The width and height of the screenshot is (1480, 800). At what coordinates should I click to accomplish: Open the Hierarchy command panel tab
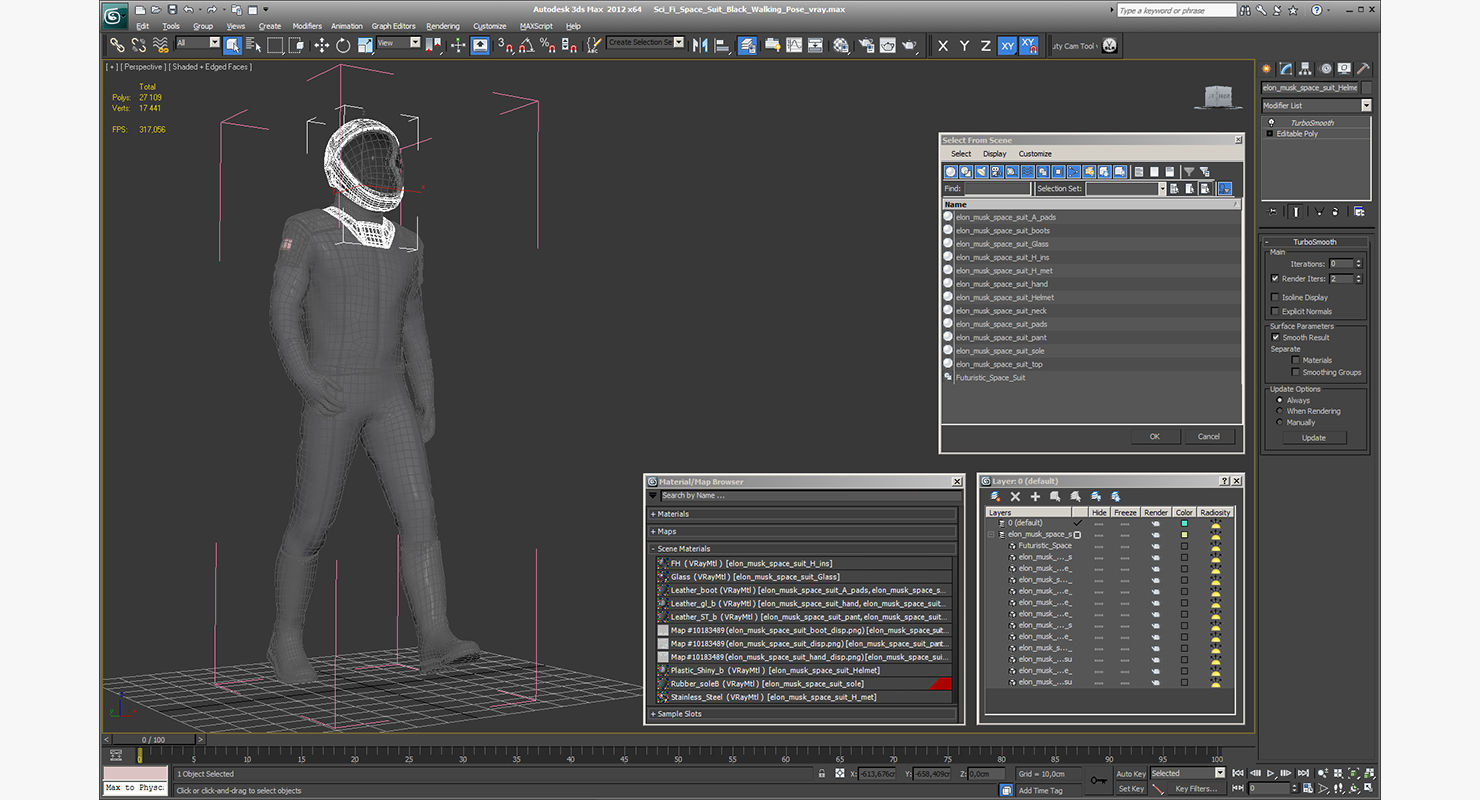[x=1306, y=69]
